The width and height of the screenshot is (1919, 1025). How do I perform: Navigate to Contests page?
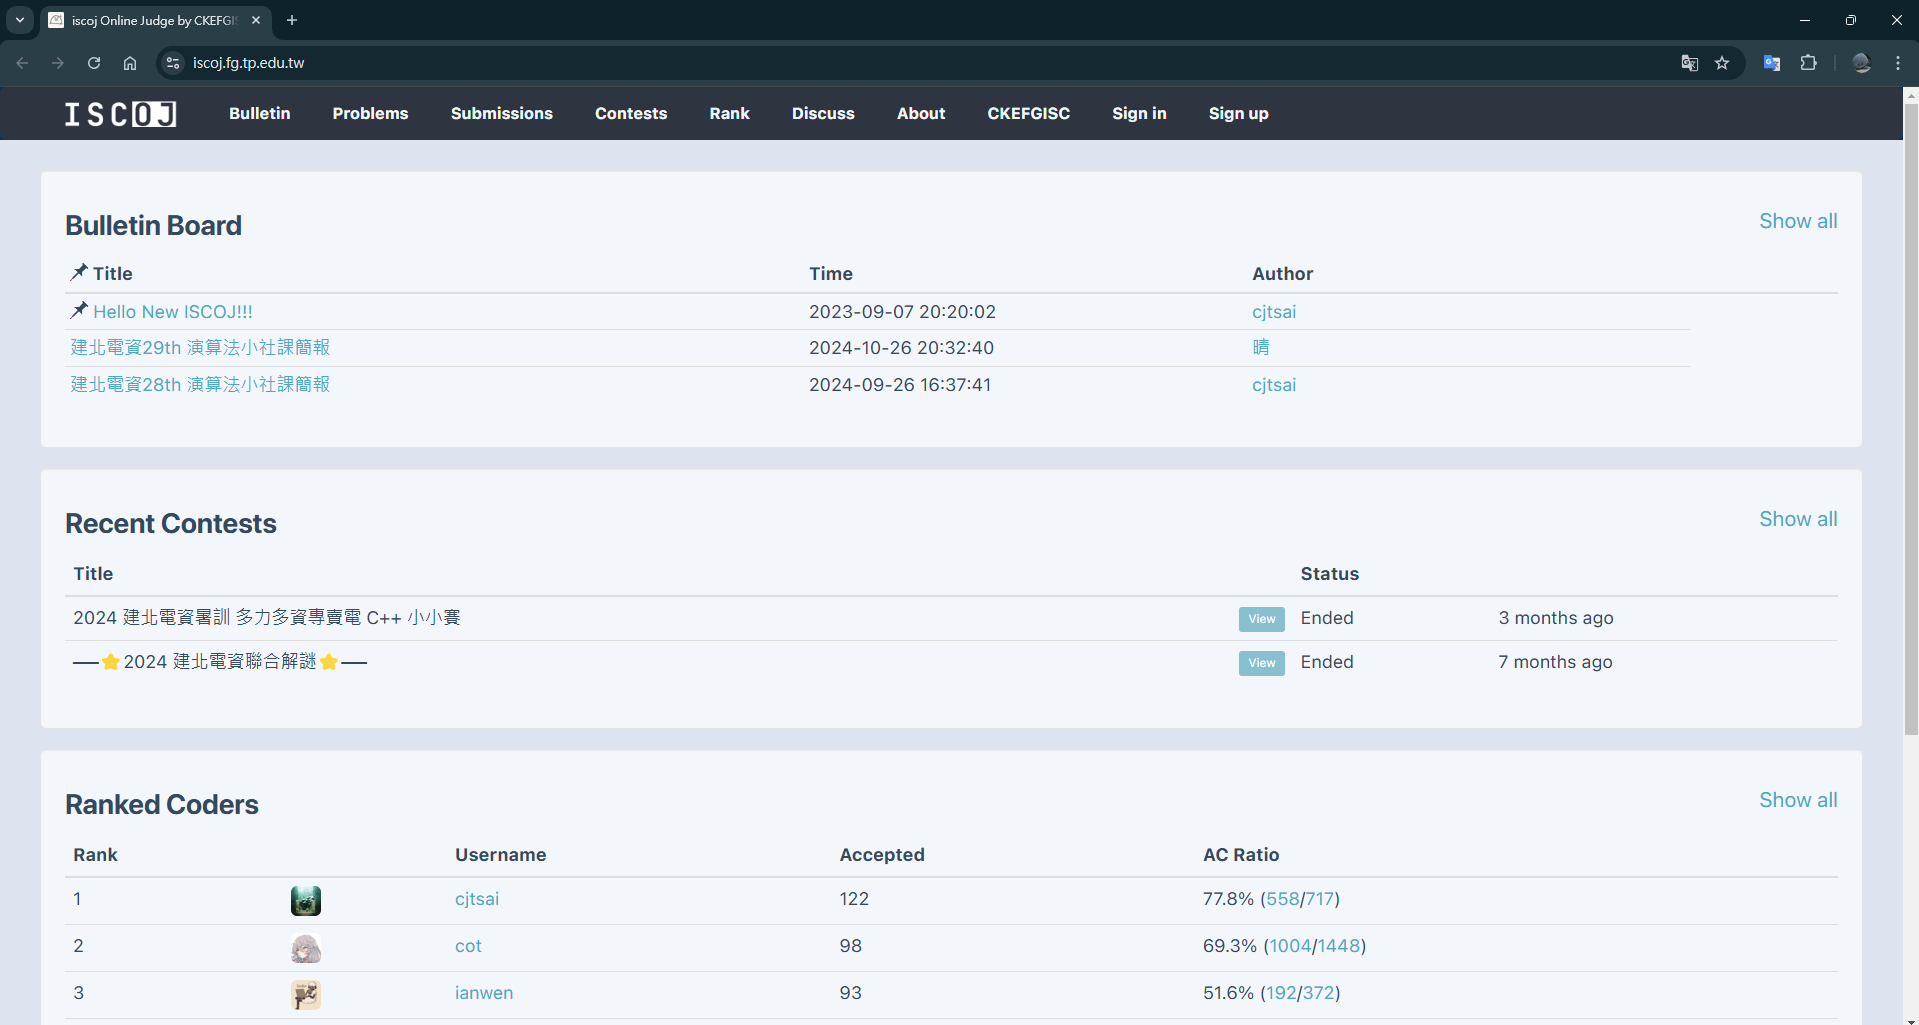tap(631, 114)
